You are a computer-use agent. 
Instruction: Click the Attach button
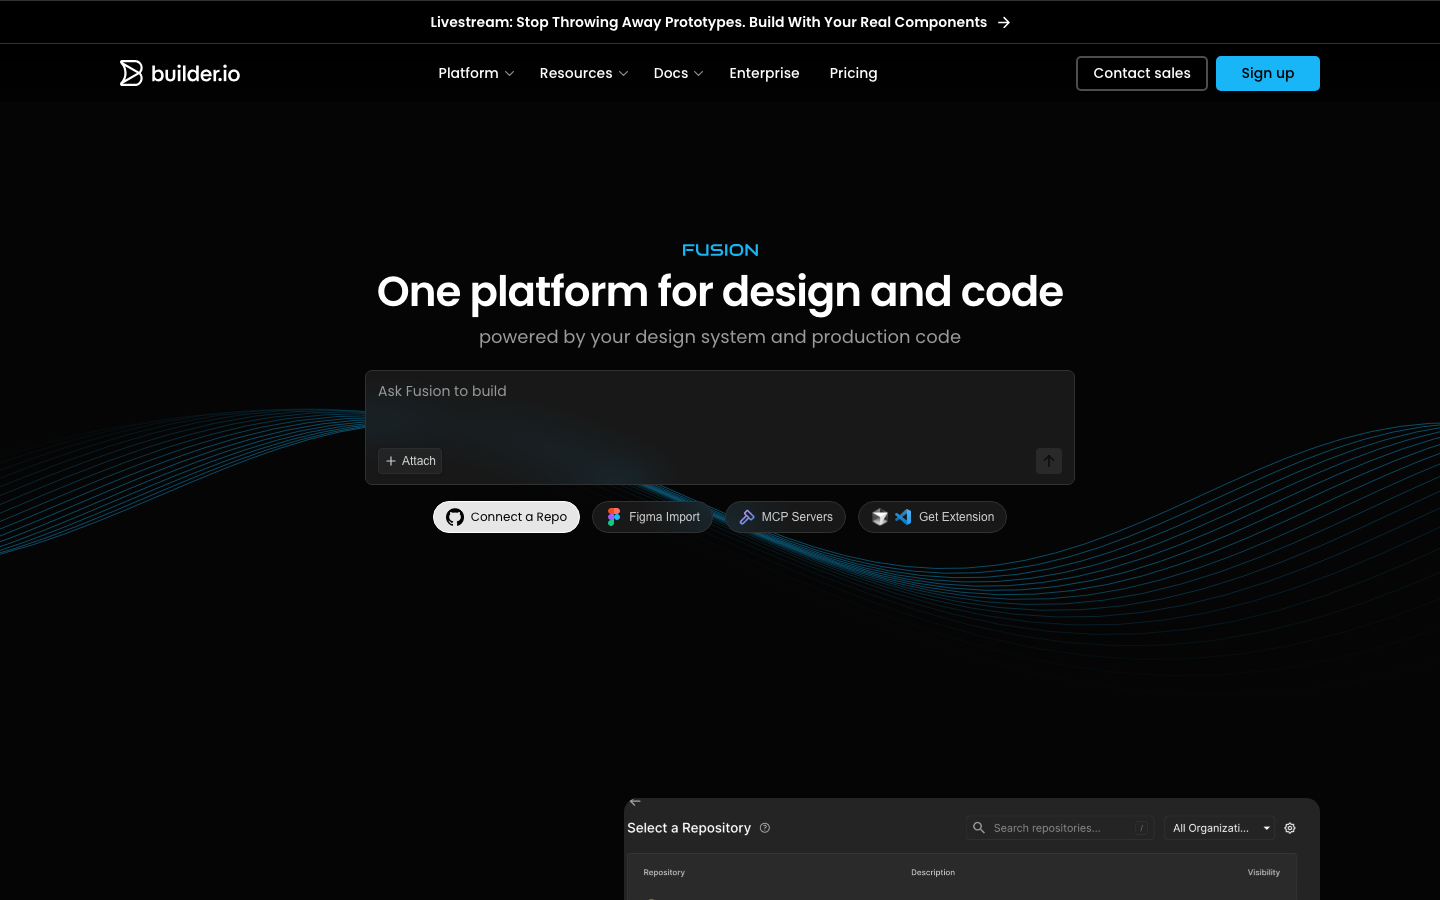[410, 461]
